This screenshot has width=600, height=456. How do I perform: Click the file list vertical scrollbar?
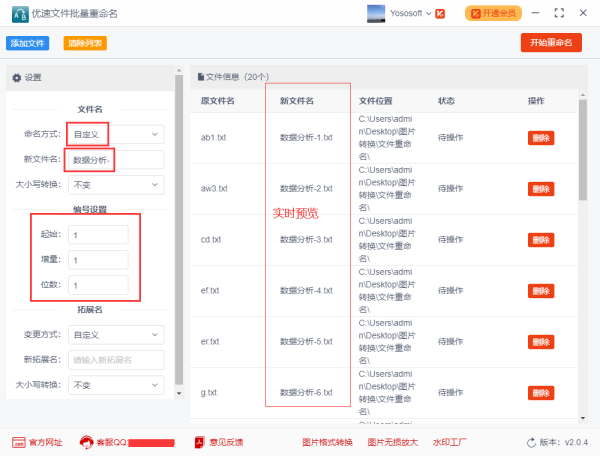click(583, 150)
